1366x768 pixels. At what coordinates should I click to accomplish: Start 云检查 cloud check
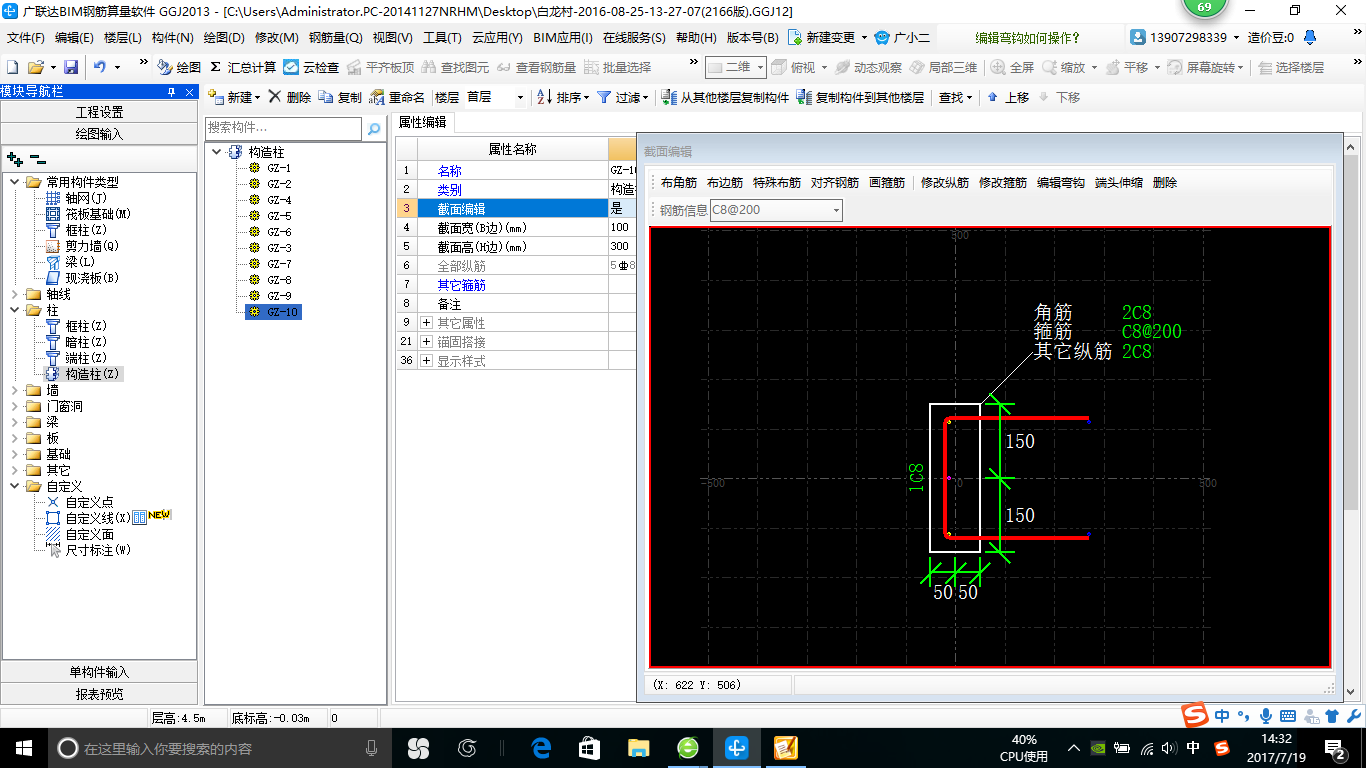(x=311, y=67)
